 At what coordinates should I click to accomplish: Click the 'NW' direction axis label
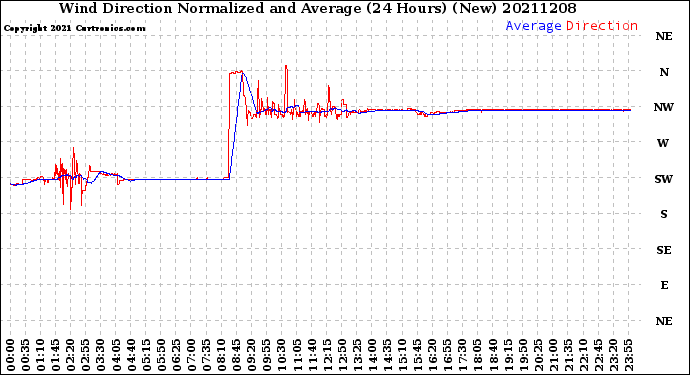(x=664, y=107)
